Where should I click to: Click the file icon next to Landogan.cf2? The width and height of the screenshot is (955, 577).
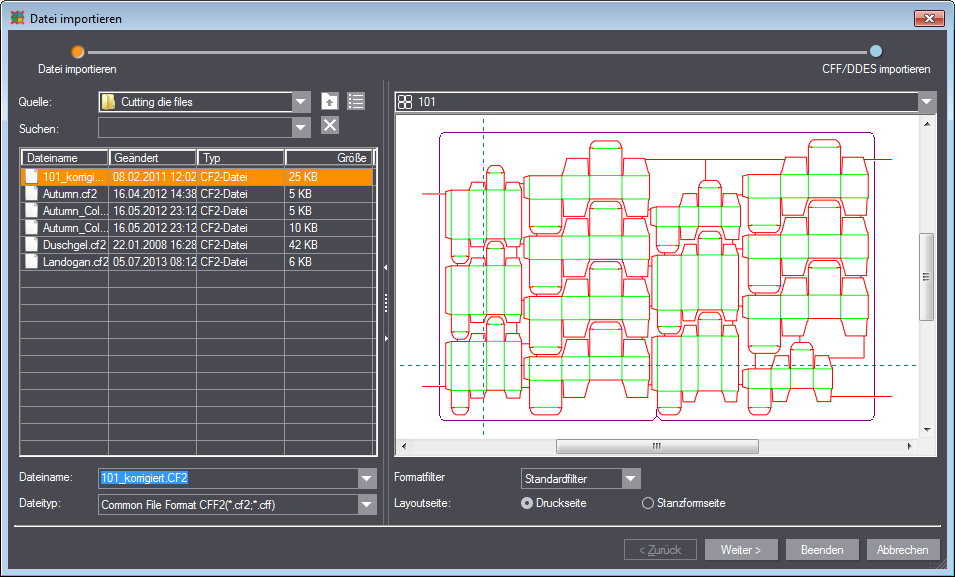click(x=32, y=262)
